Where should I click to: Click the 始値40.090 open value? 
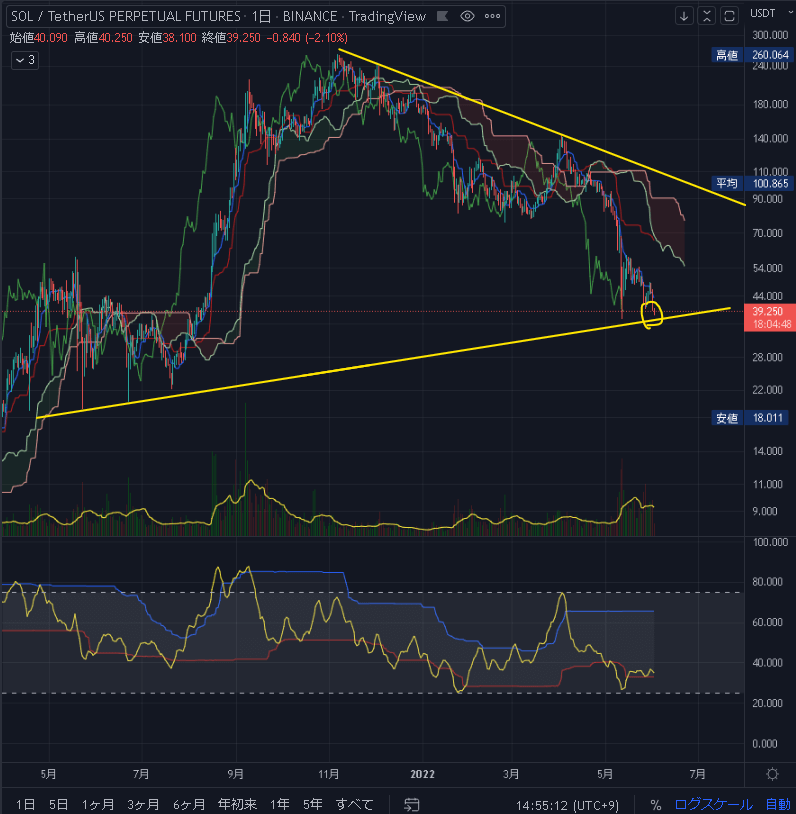[39, 38]
